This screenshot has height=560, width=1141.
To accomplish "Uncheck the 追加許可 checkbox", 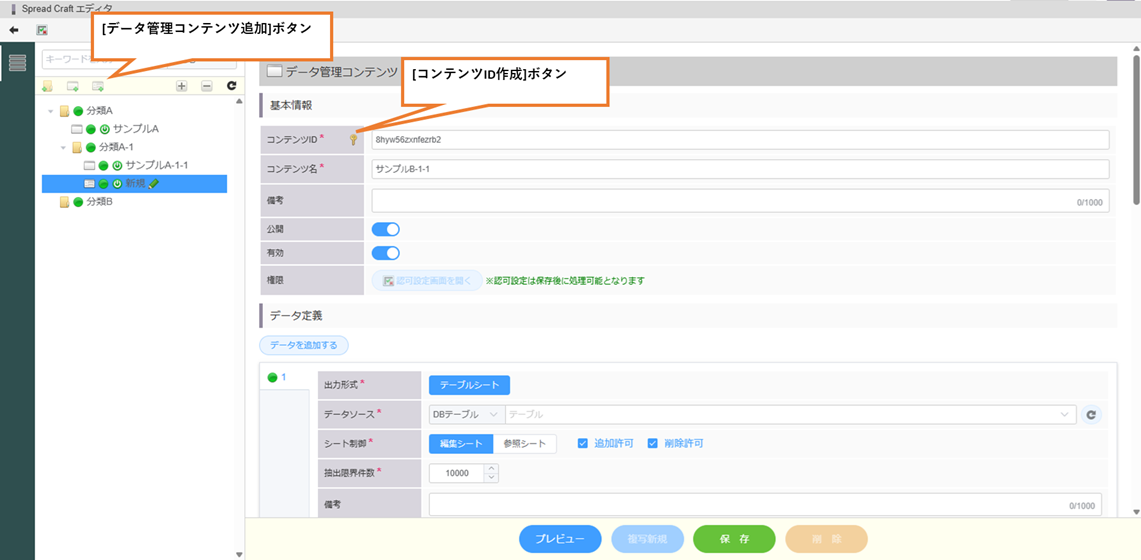I will click(583, 443).
